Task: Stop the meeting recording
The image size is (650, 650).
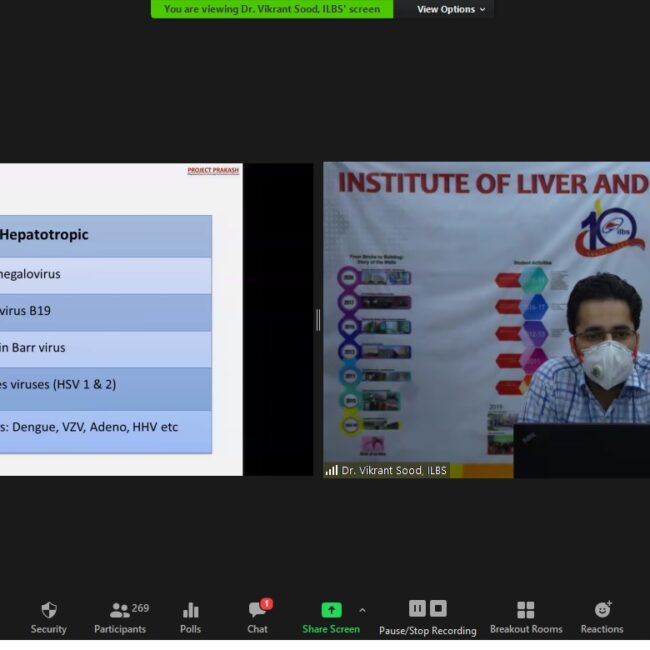Action: click(438, 608)
